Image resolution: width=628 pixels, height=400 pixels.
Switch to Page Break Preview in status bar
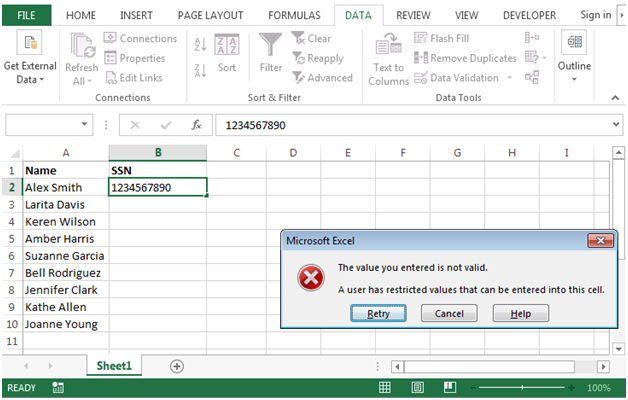point(450,387)
